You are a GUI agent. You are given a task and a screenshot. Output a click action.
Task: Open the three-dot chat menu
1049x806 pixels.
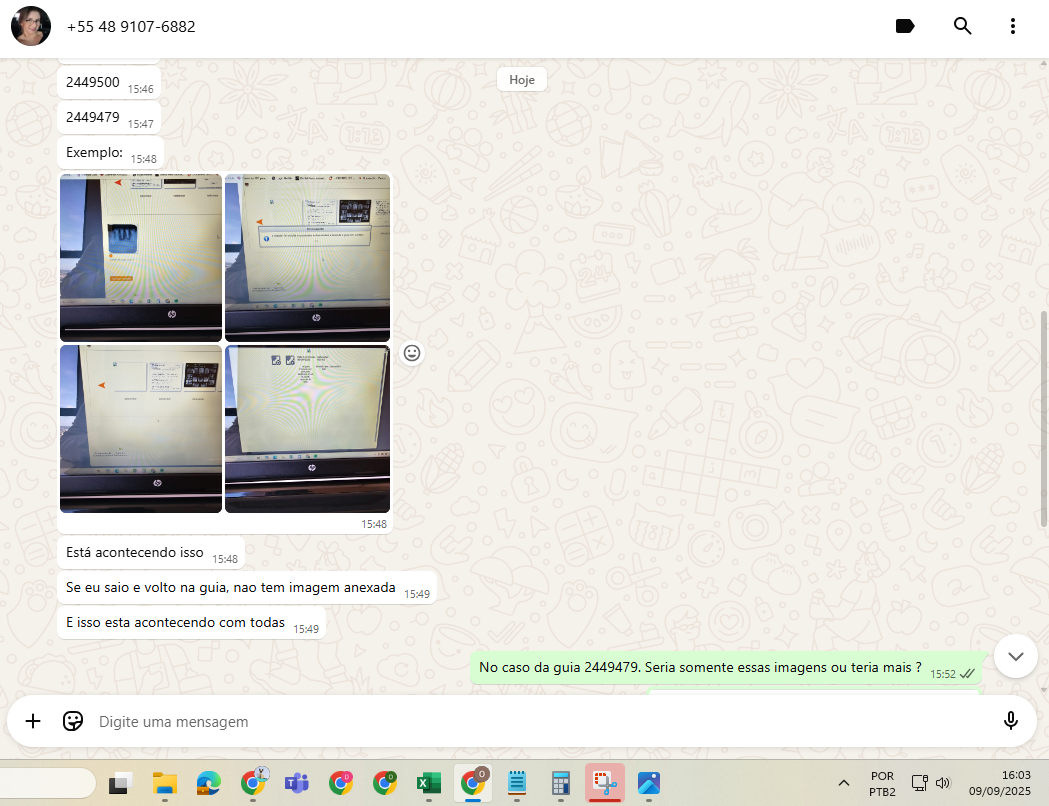click(x=1012, y=26)
